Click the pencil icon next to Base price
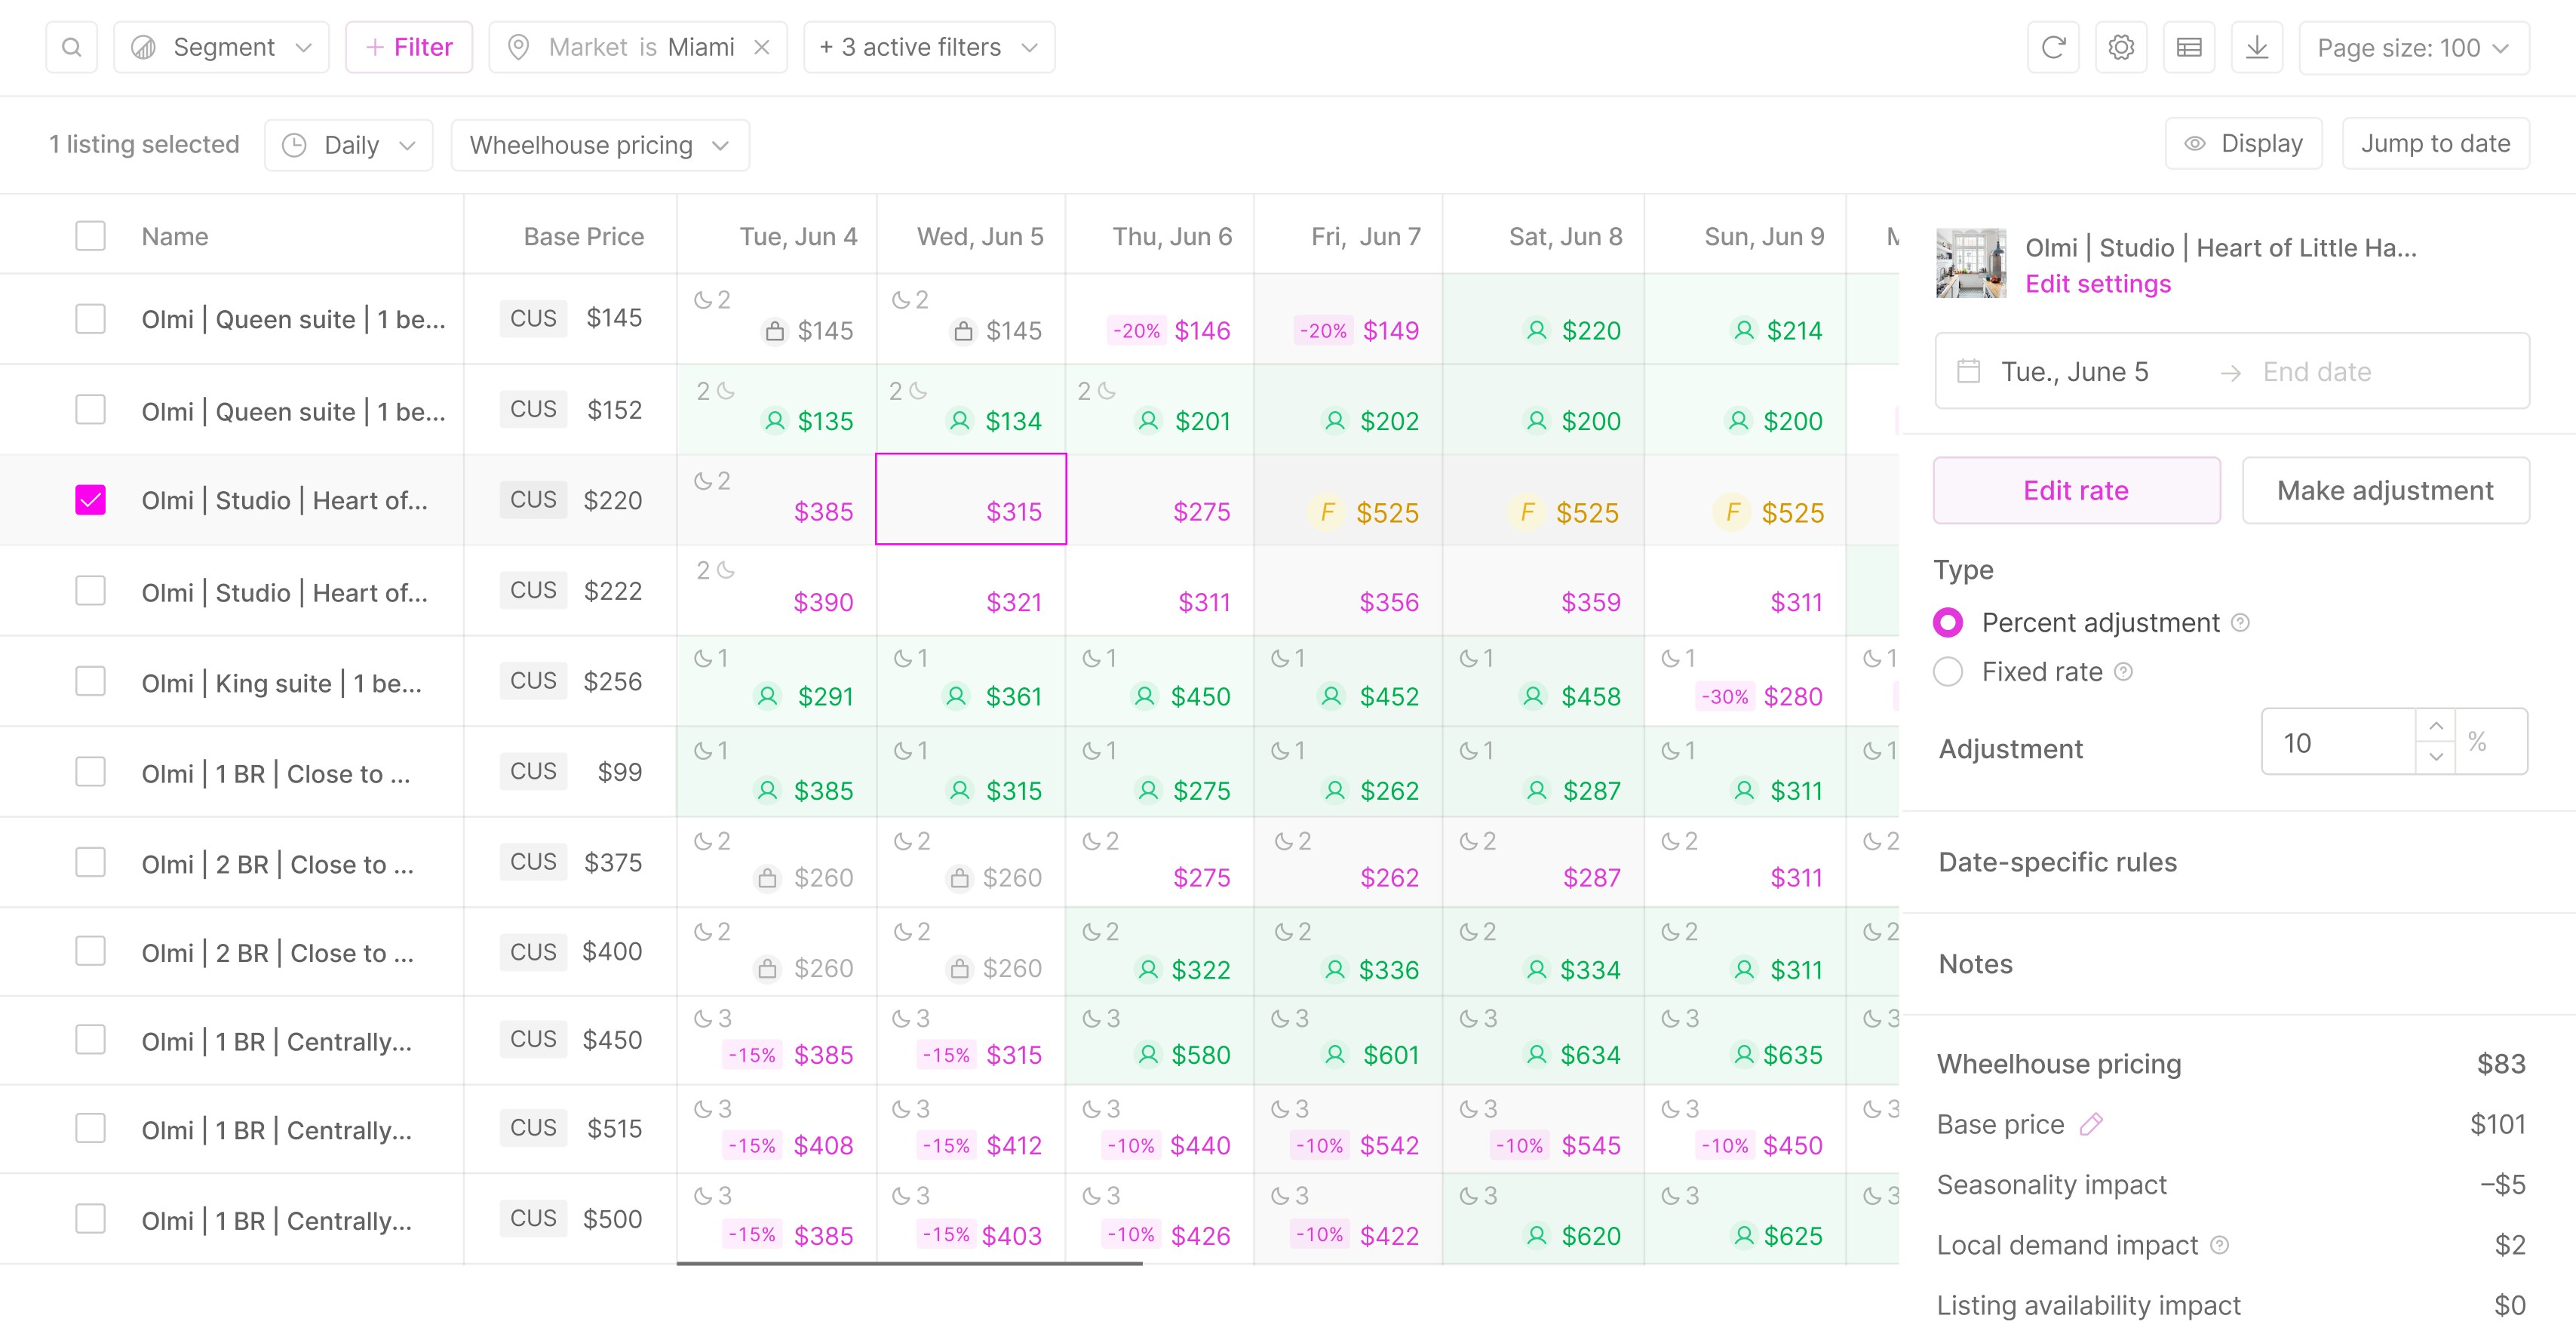The height and width of the screenshot is (1343, 2576). 2091,1124
